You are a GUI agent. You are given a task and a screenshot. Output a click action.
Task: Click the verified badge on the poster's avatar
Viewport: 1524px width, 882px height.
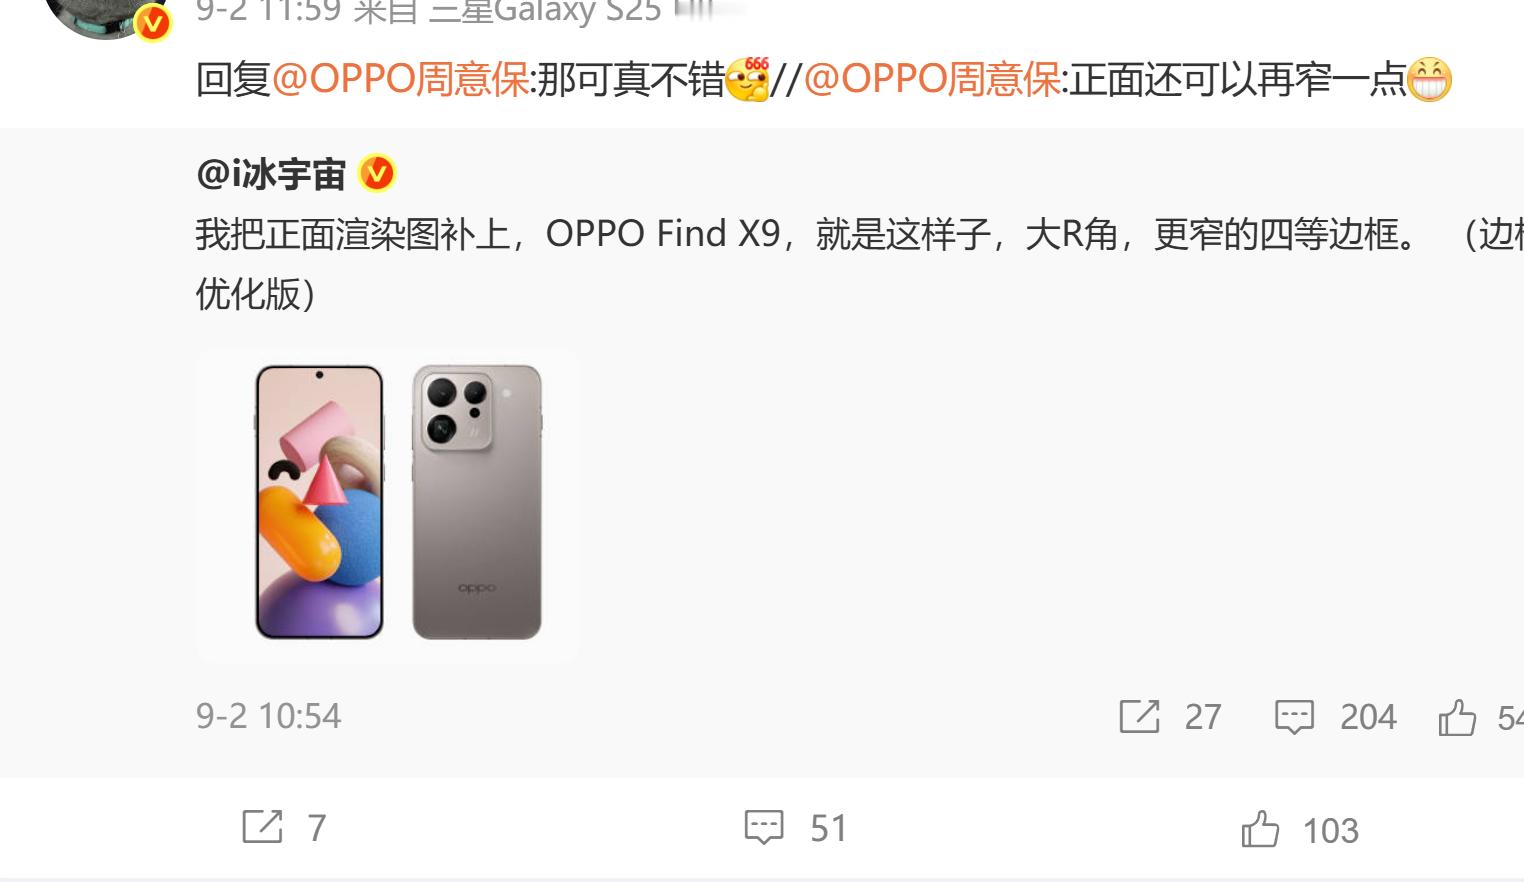click(152, 21)
